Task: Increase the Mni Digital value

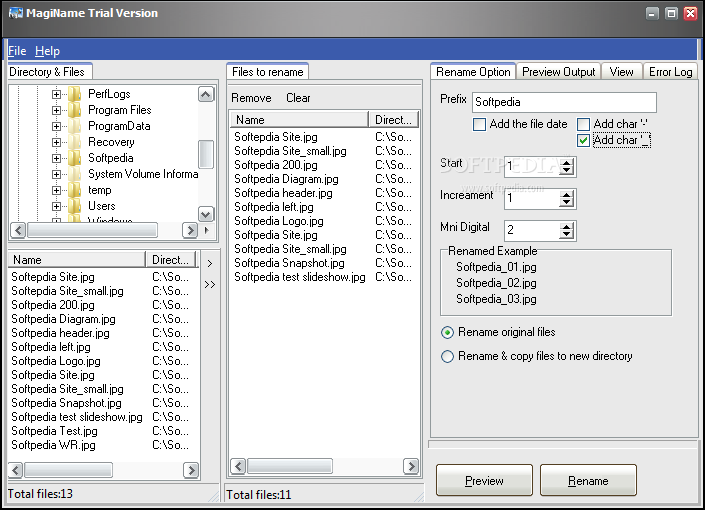Action: click(x=567, y=226)
